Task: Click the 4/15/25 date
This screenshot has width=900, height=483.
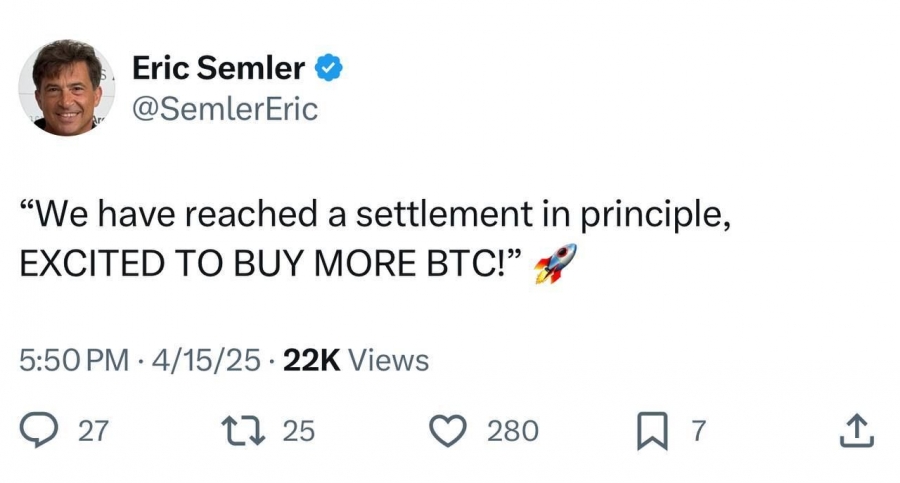Action: [x=207, y=361]
